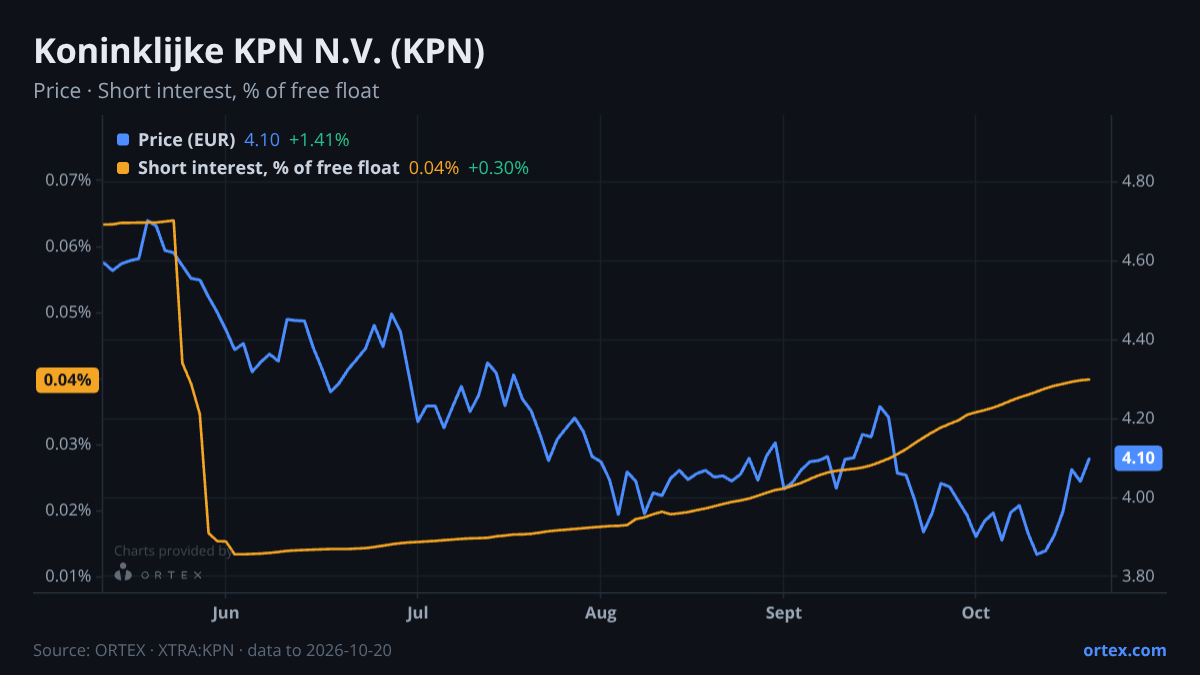Click the +0.30% short interest change

(498, 168)
